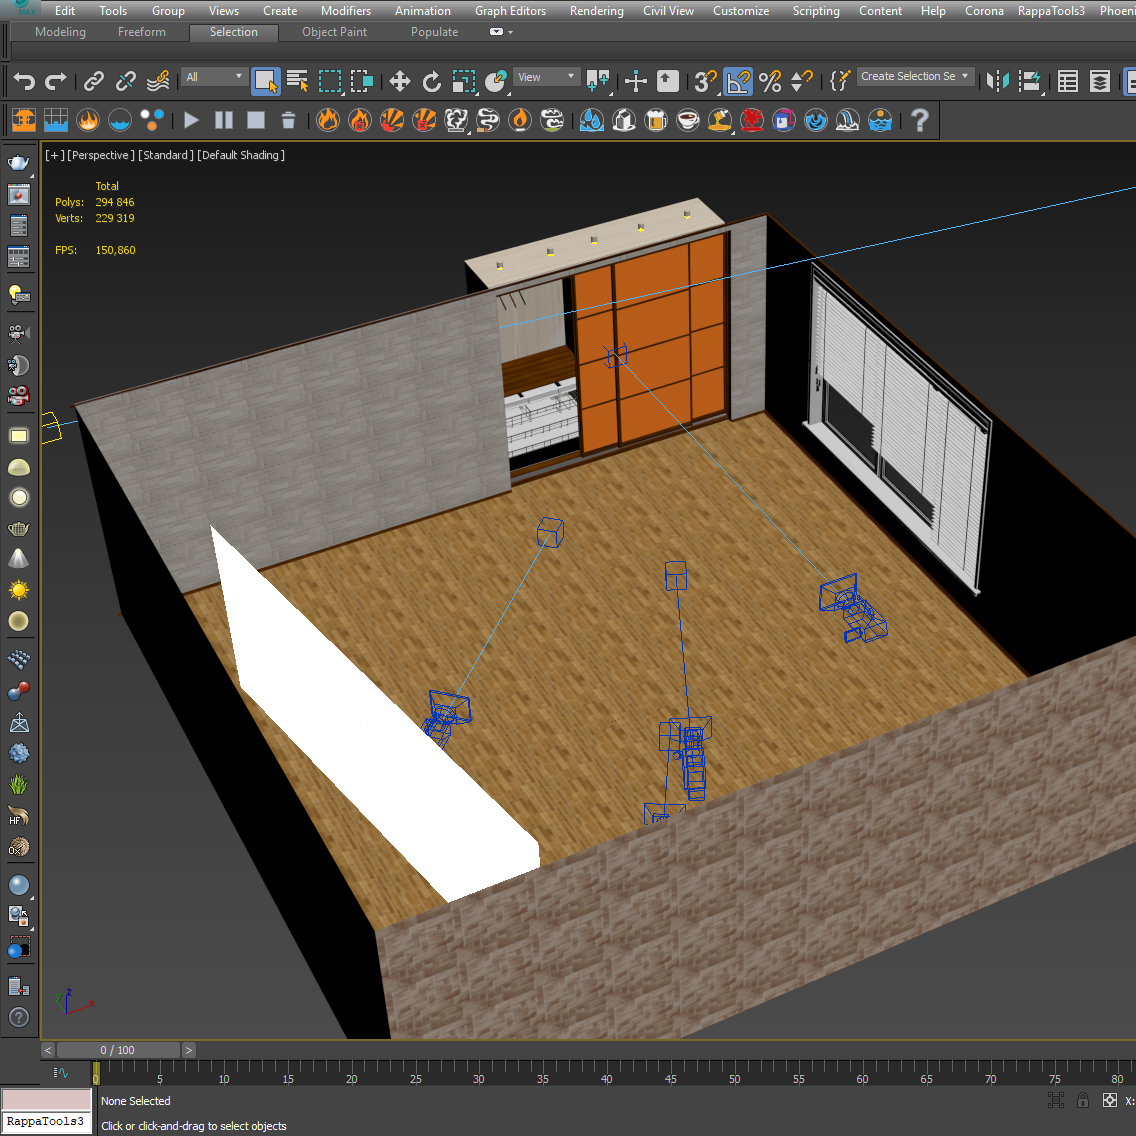Open the 'View' reference coordinate dropdown
1136x1136 pixels.
[x=546, y=77]
